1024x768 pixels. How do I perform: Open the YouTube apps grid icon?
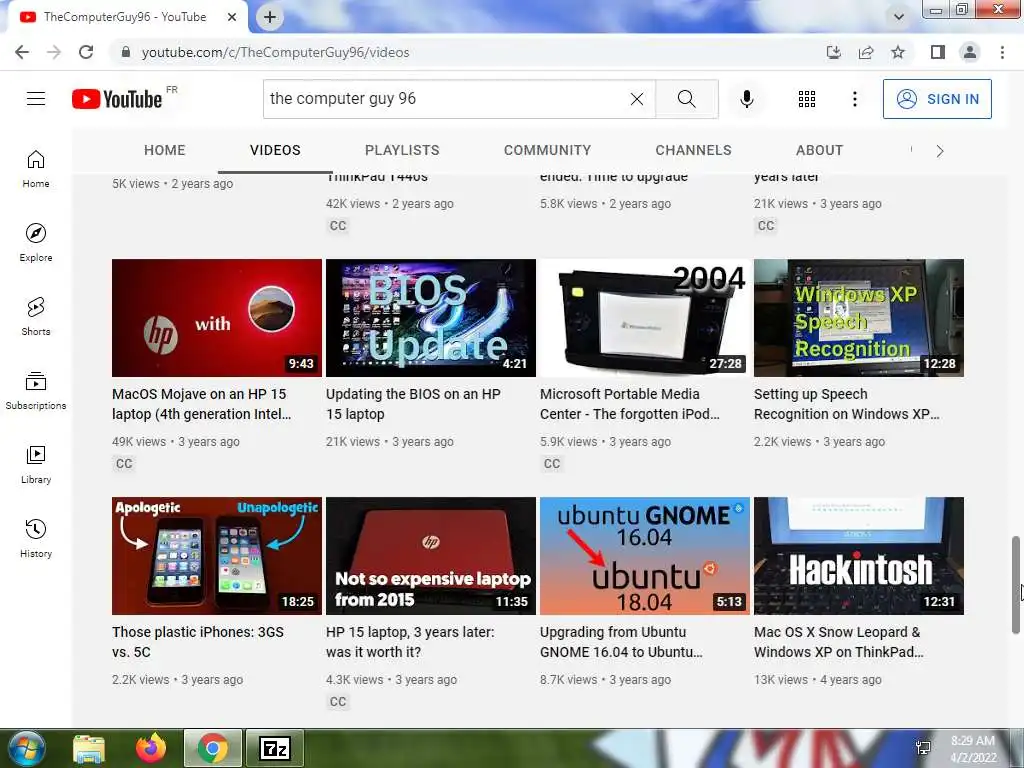807,99
